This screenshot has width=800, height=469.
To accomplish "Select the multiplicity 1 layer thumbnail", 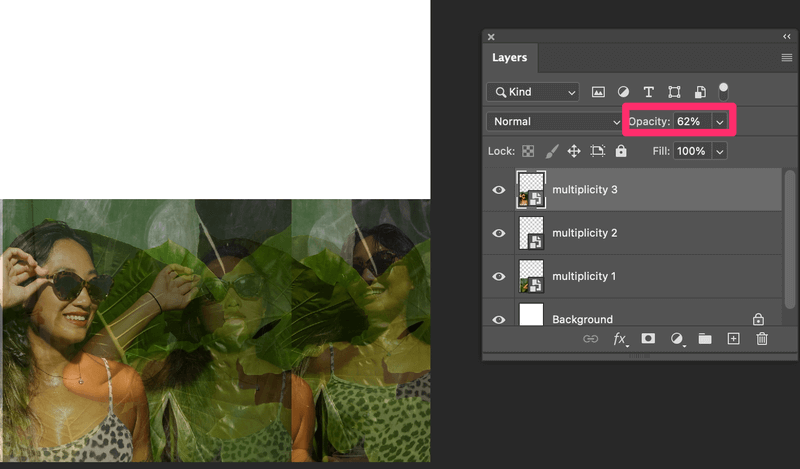I will [532, 276].
